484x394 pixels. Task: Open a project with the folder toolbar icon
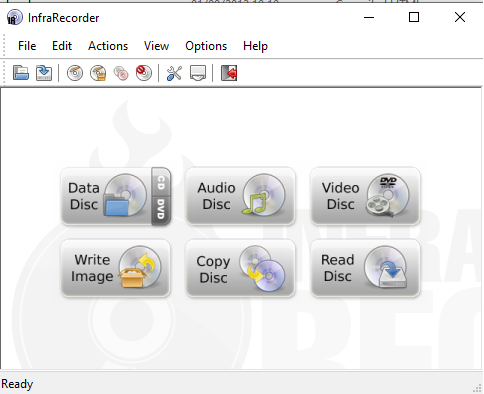21,73
